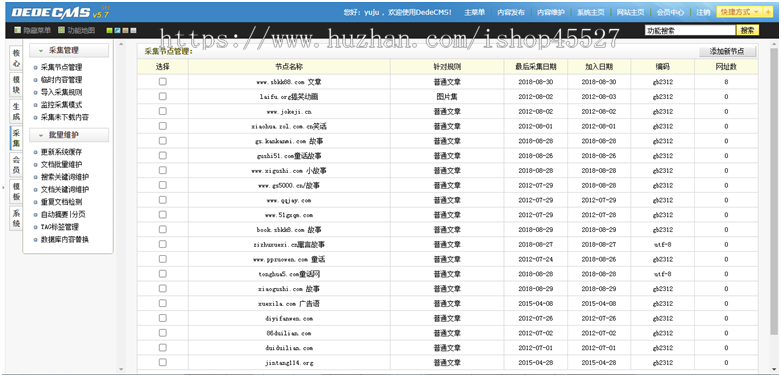
Task: Click the 最后采集日期 column header
Action: (x=535, y=67)
